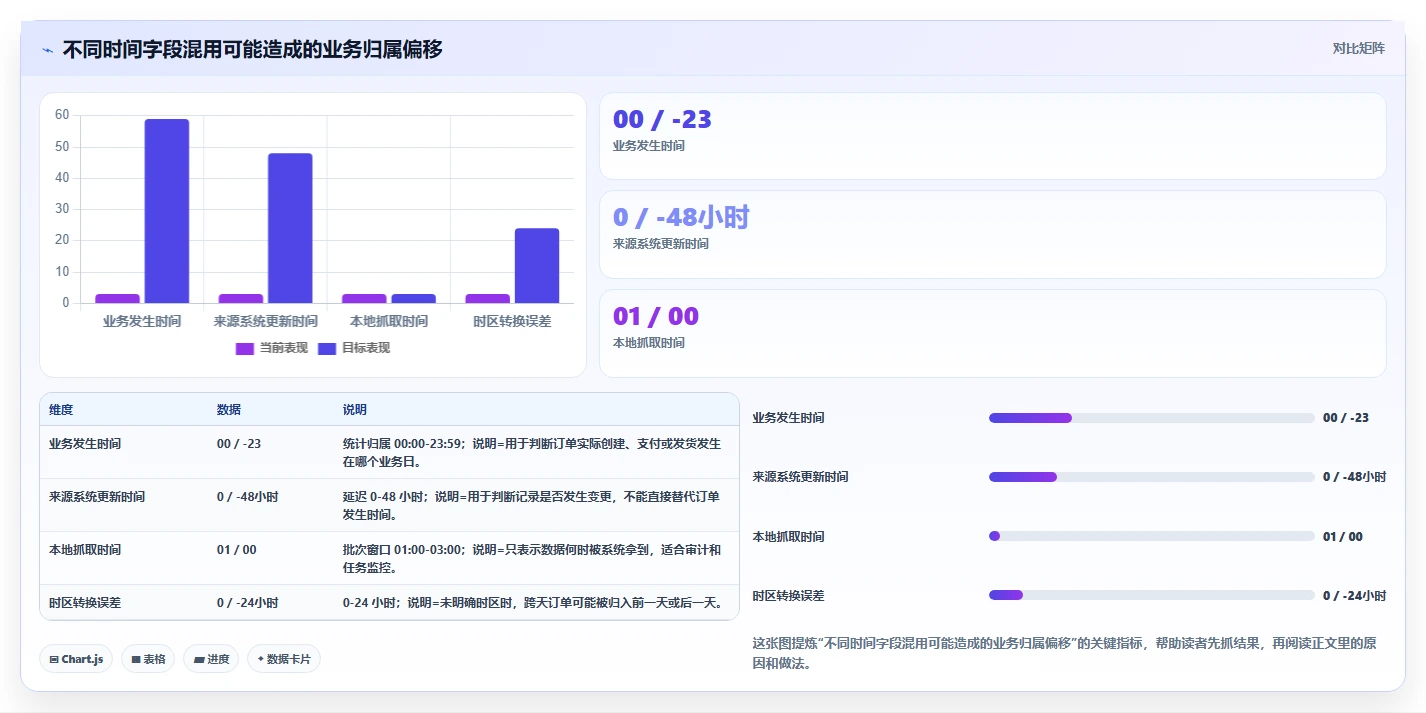This screenshot has width=1426, height=713.
Task: Toggle the 目标表现 legend swatch
Action: tap(327, 348)
